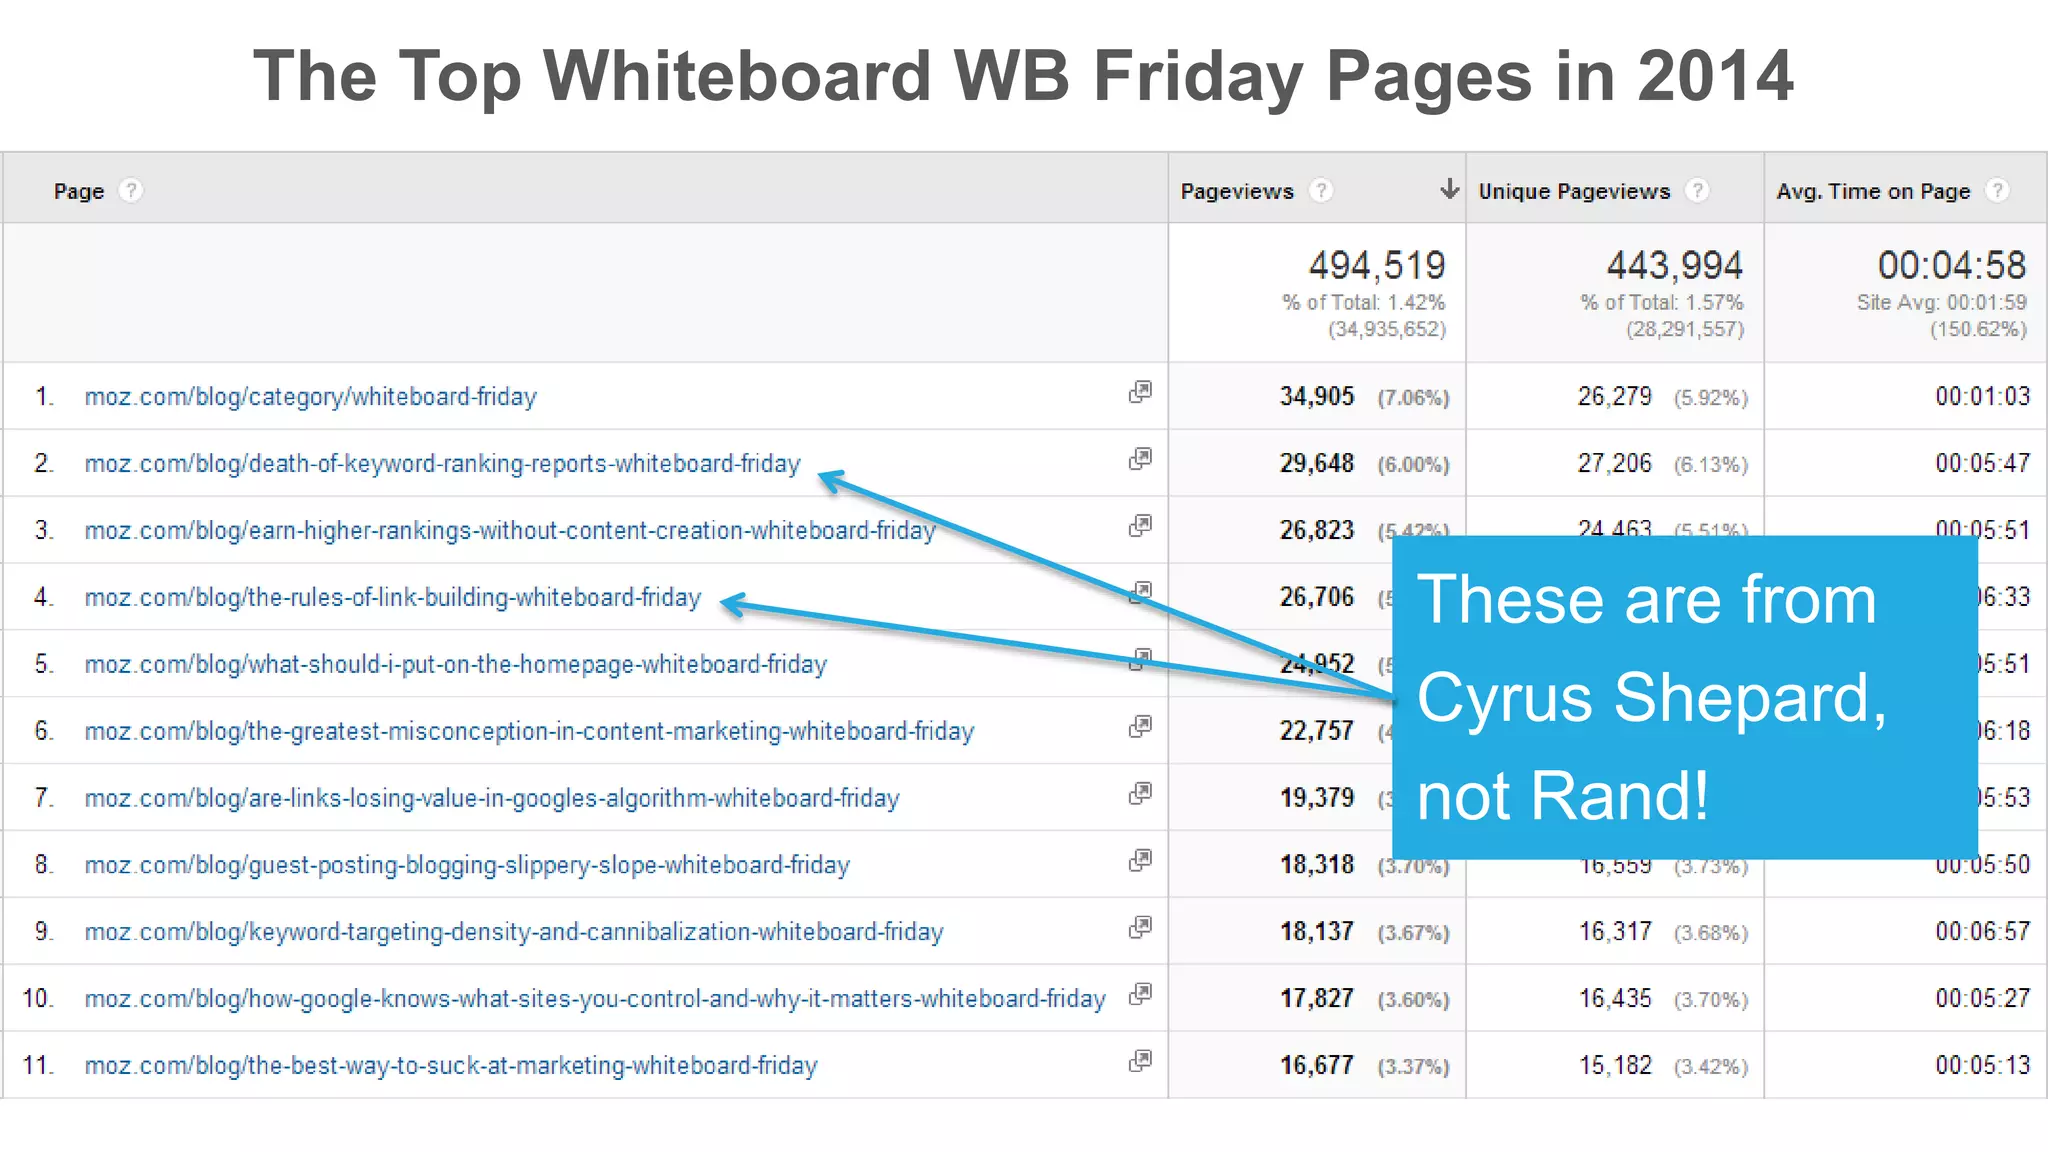
Task: Click the help icon beside Unique Pageviews header
Action: [x=1697, y=190]
